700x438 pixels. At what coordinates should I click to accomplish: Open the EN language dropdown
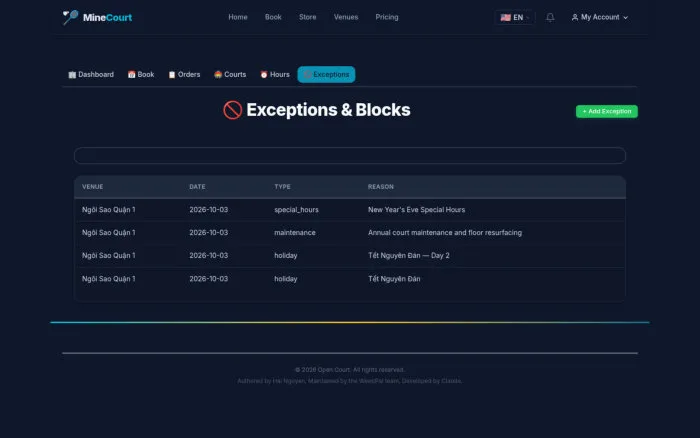point(515,17)
